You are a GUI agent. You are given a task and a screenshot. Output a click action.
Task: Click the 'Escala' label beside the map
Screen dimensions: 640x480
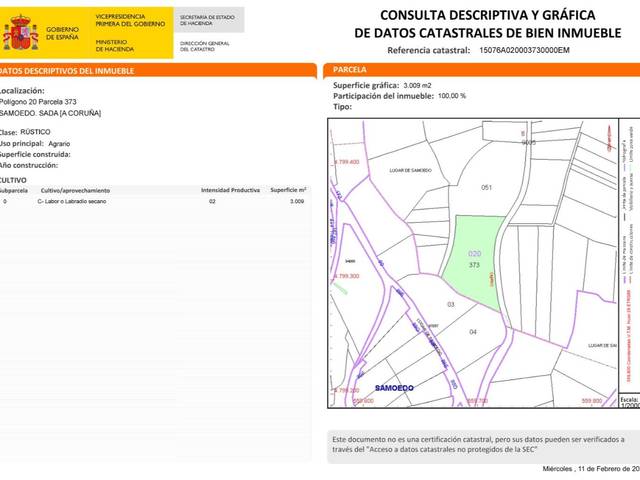(629, 399)
